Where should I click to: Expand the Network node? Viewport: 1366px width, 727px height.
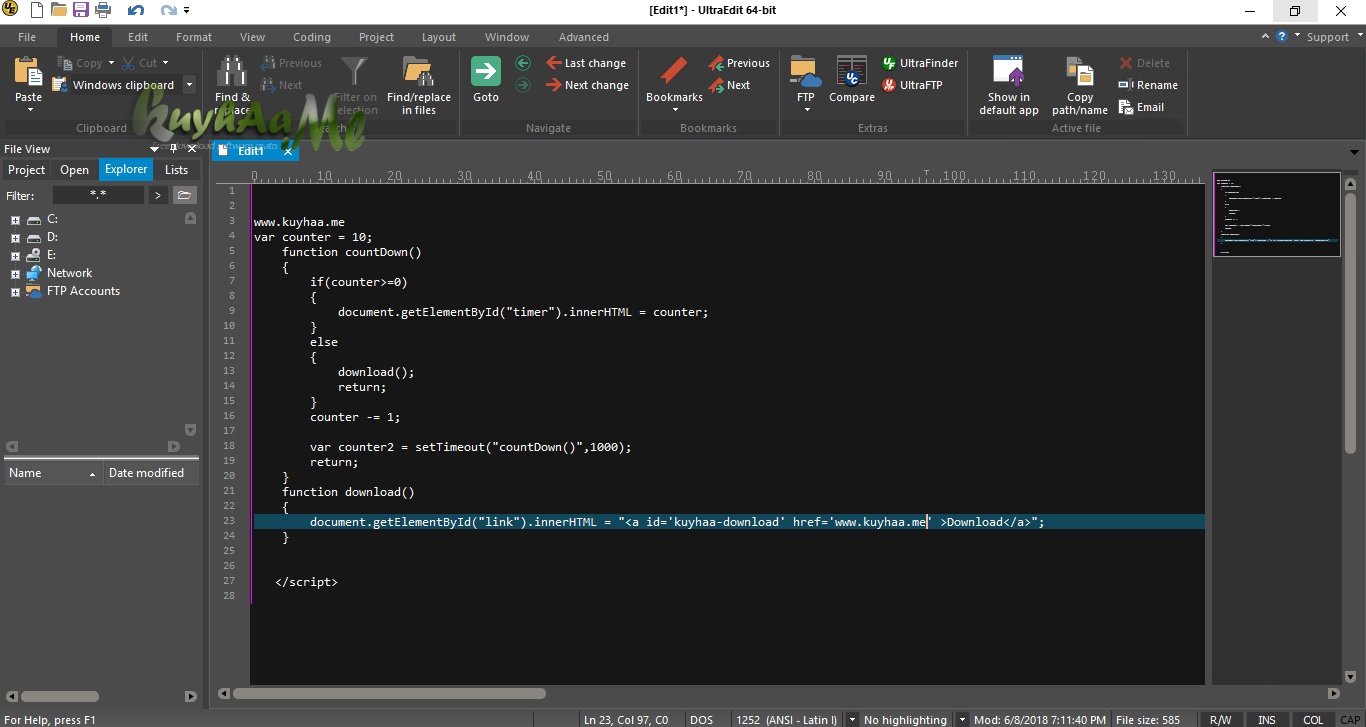point(15,273)
